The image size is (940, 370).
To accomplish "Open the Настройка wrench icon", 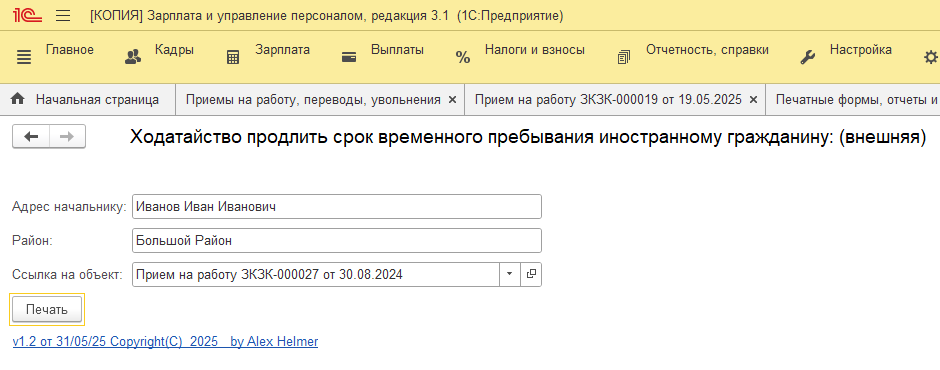I will pos(808,58).
